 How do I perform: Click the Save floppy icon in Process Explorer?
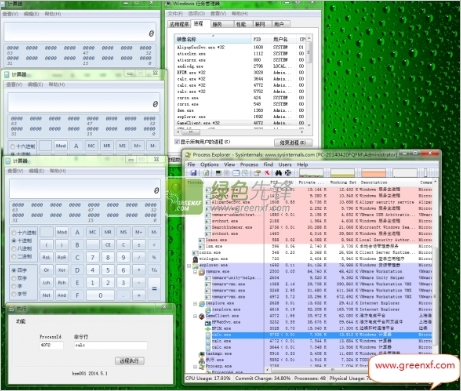(x=193, y=173)
